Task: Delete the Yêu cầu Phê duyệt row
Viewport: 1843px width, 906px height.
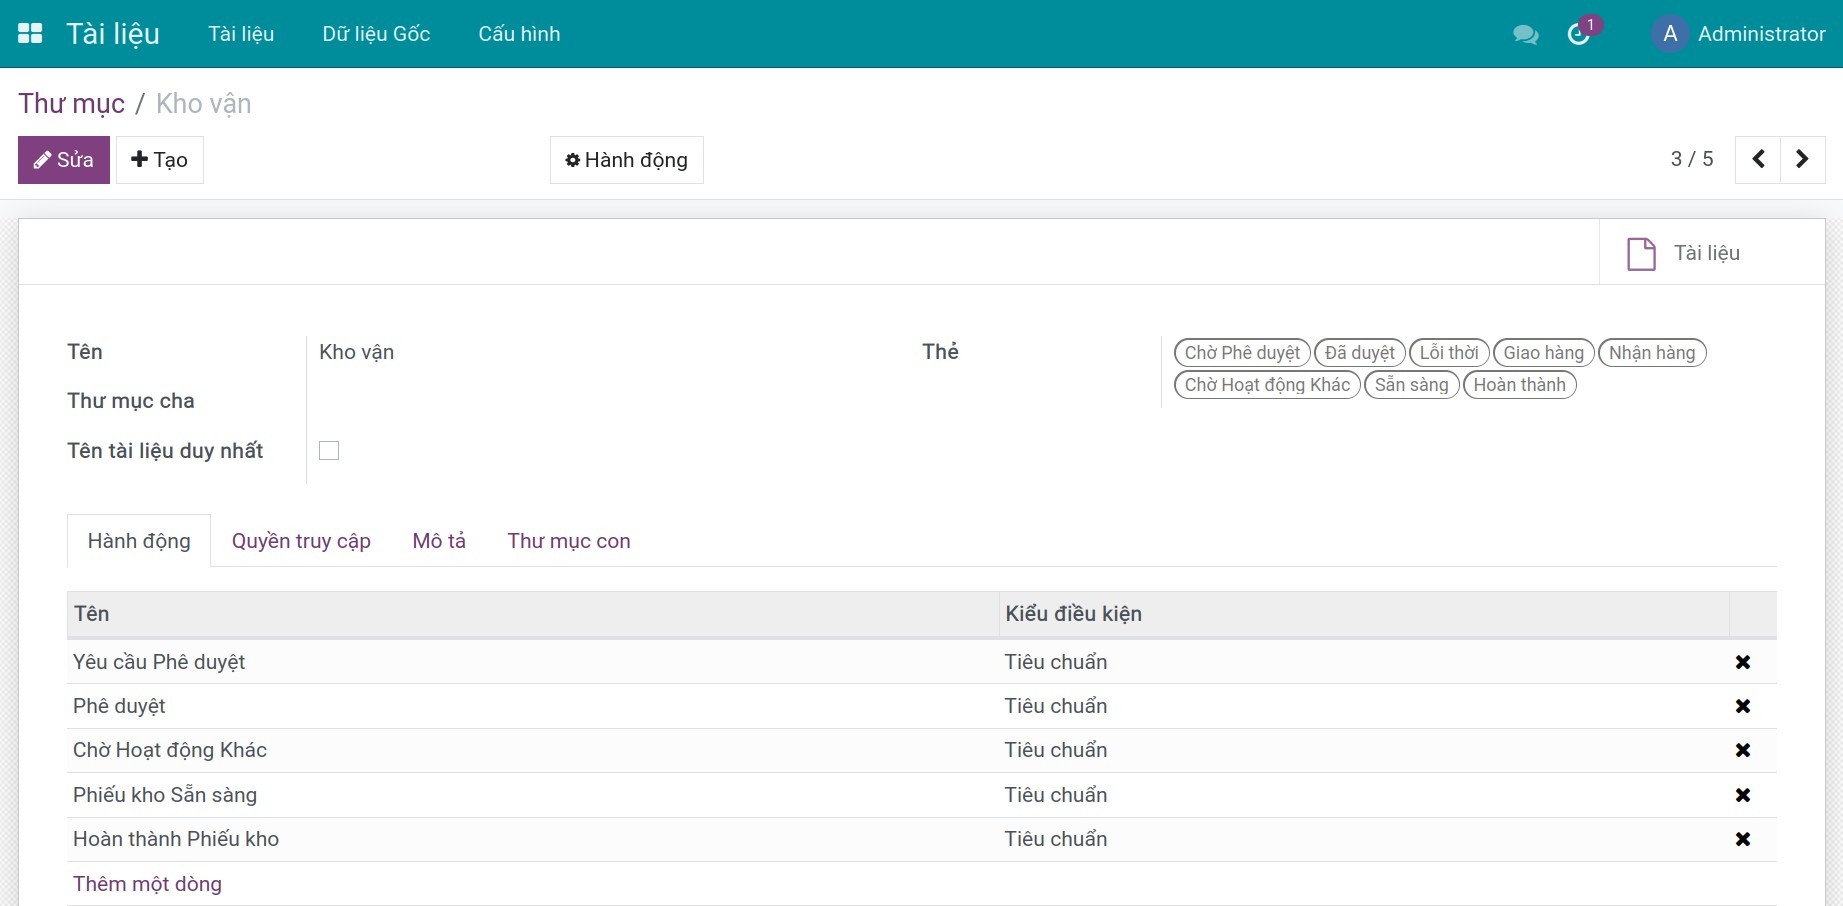Action: [x=1742, y=662]
